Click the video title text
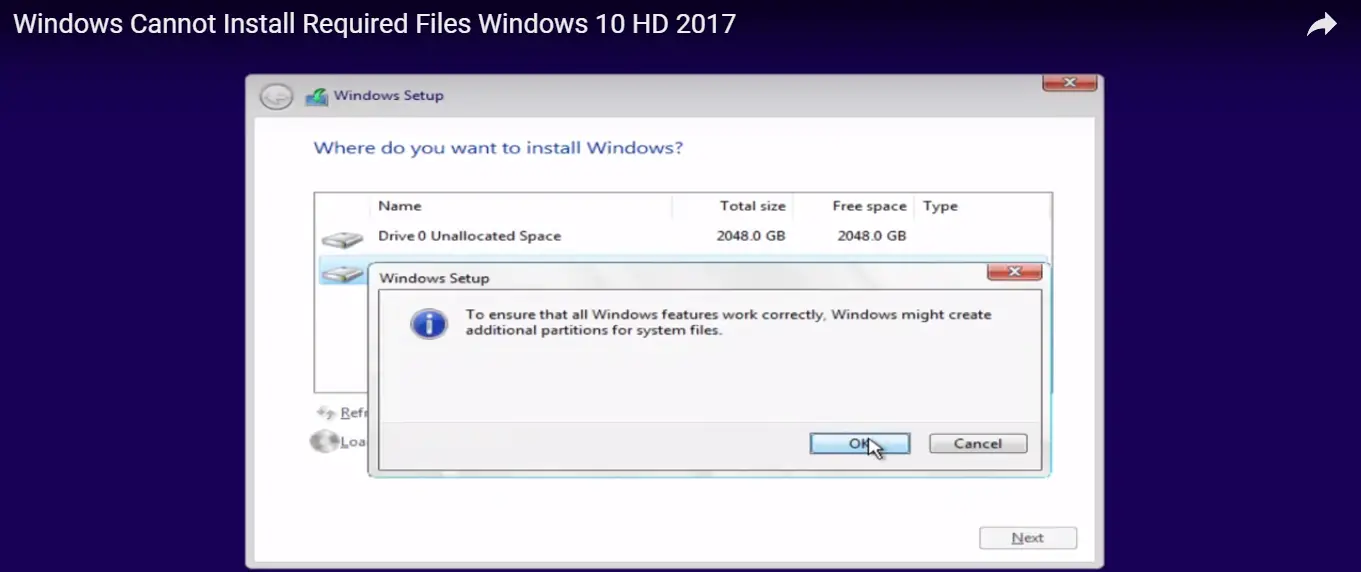Viewport: 1361px width, 572px height. (374, 23)
